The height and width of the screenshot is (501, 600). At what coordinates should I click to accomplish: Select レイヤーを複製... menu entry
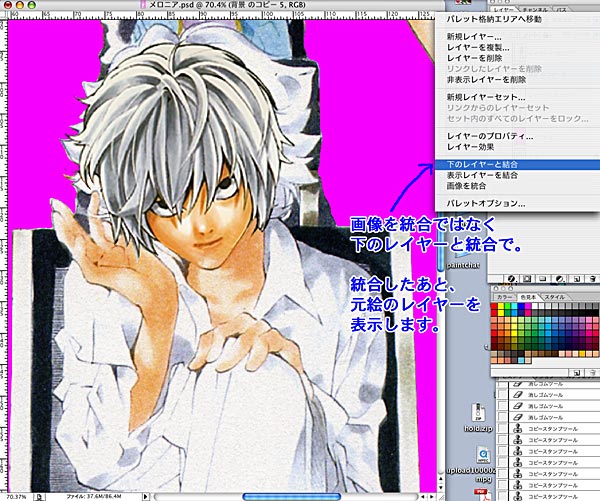click(x=517, y=47)
